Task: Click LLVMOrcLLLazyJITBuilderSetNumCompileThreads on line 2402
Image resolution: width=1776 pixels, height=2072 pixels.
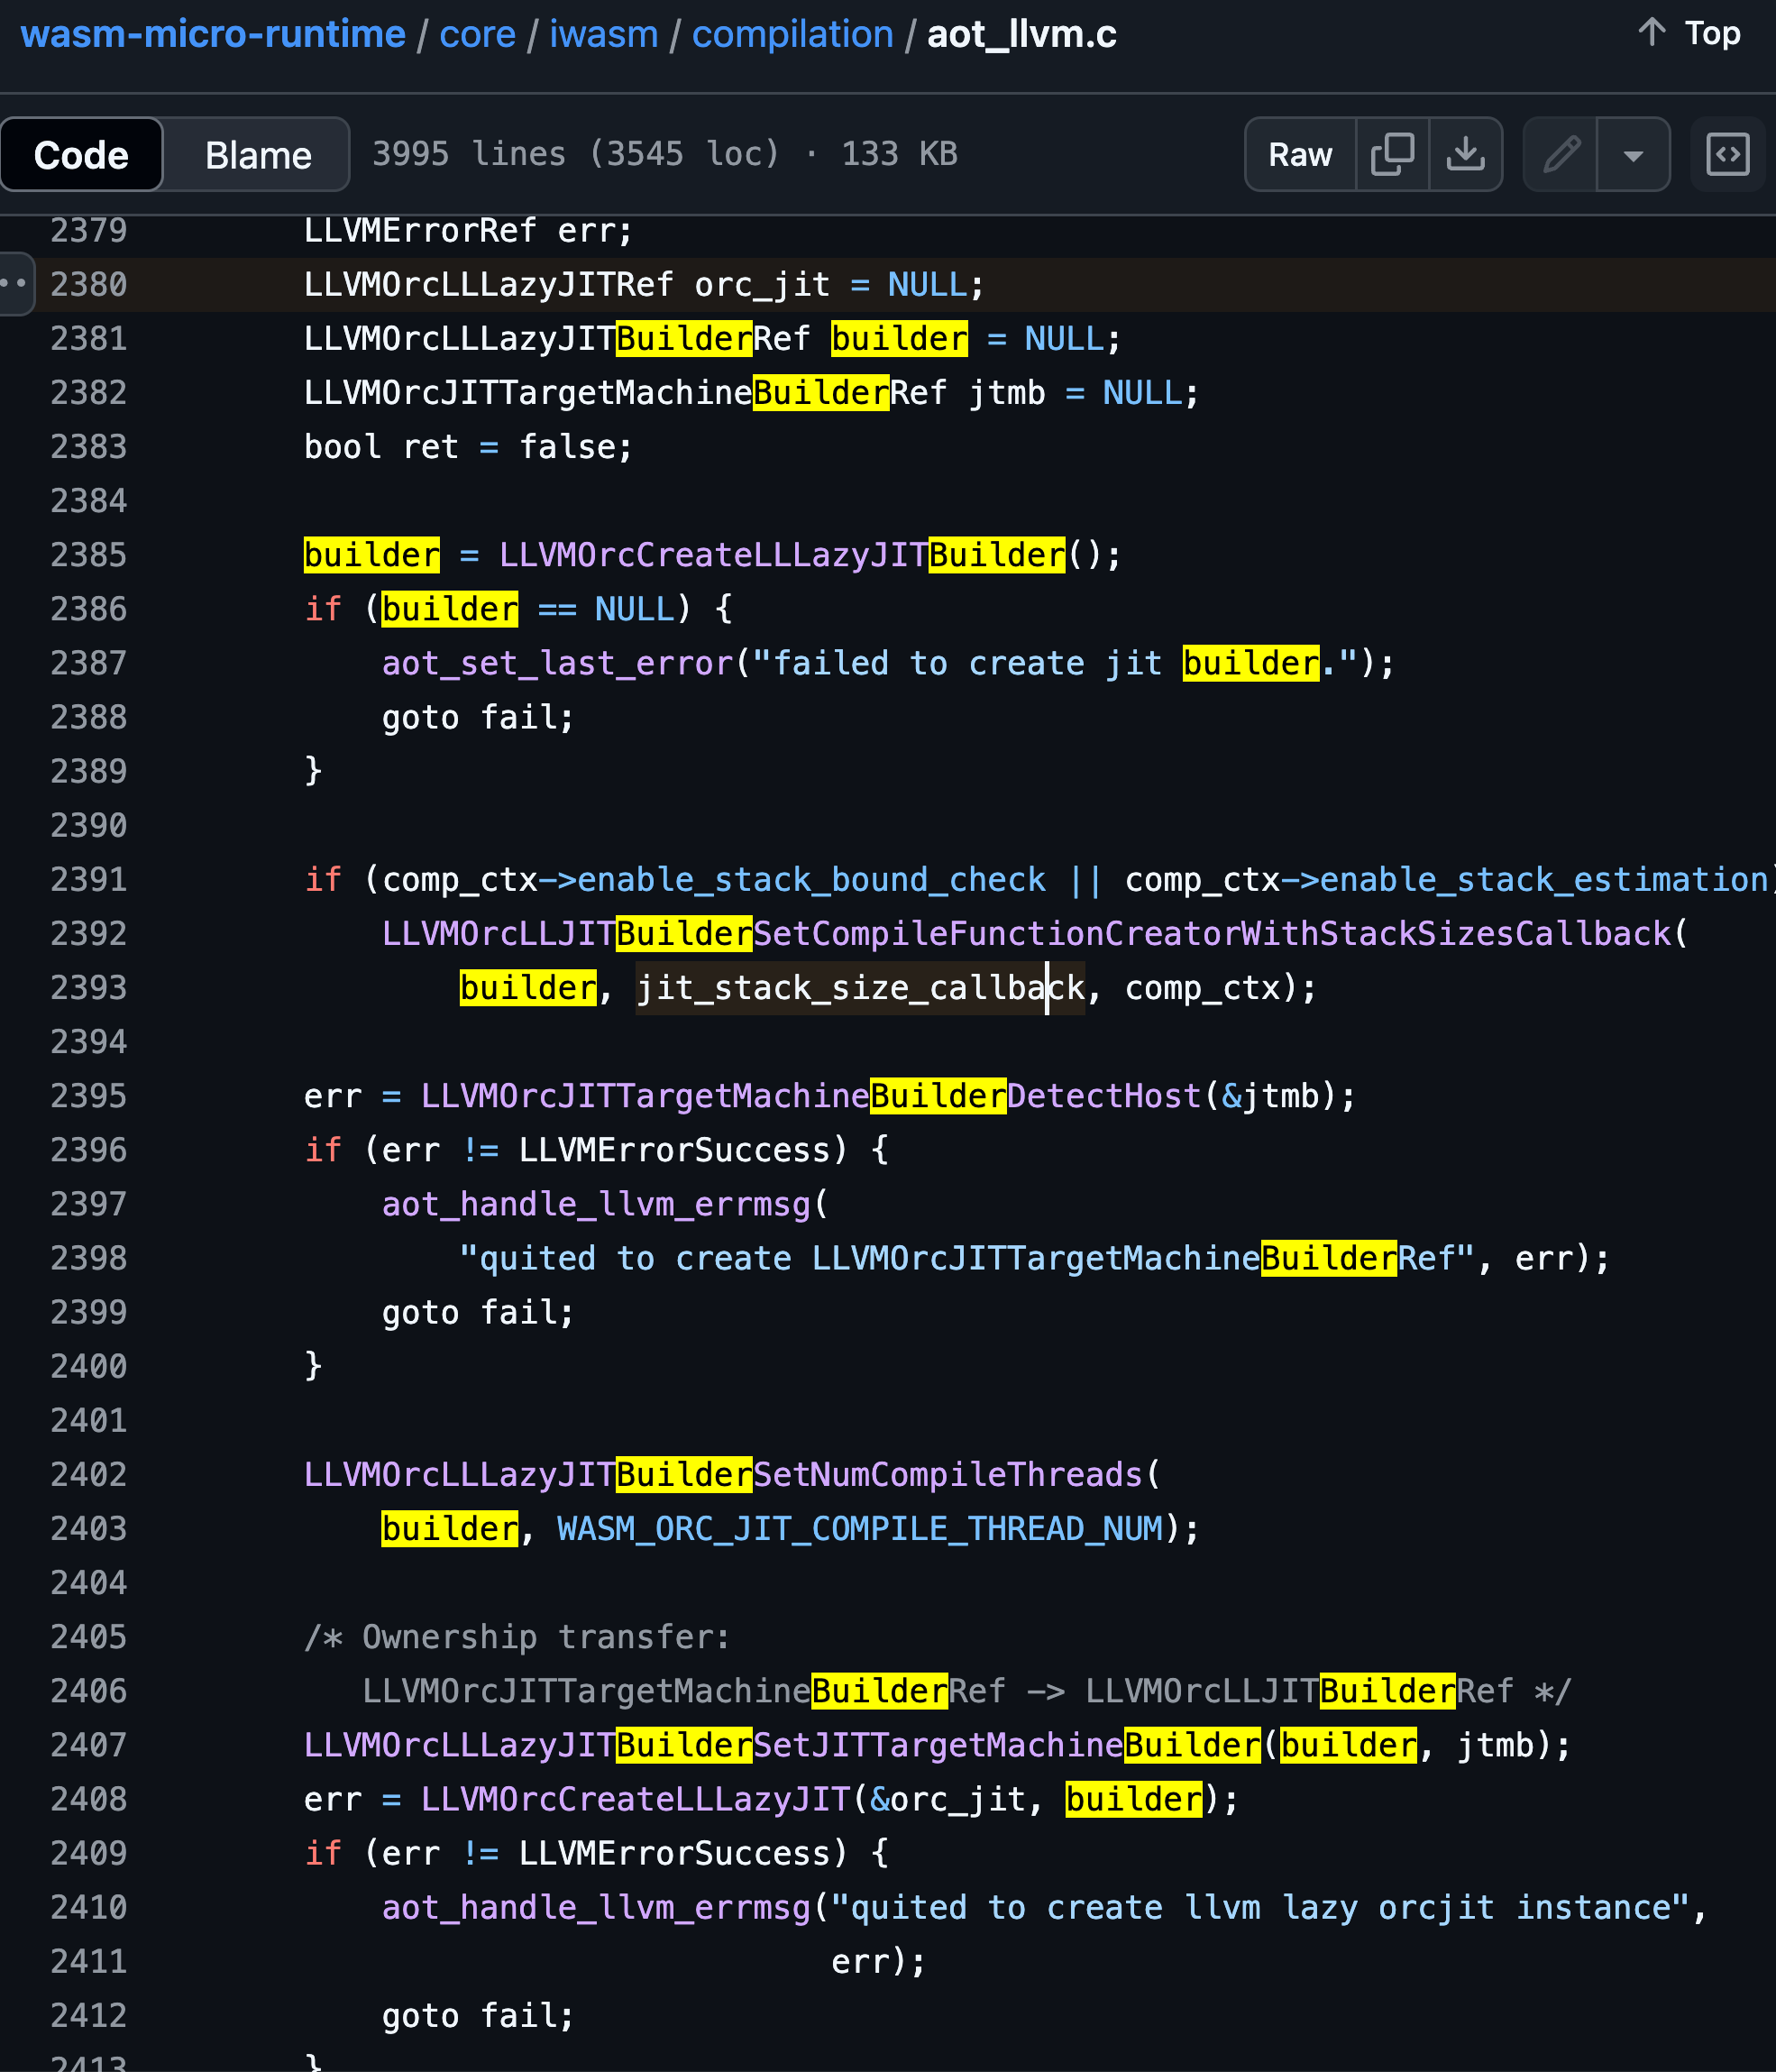Action: point(723,1474)
